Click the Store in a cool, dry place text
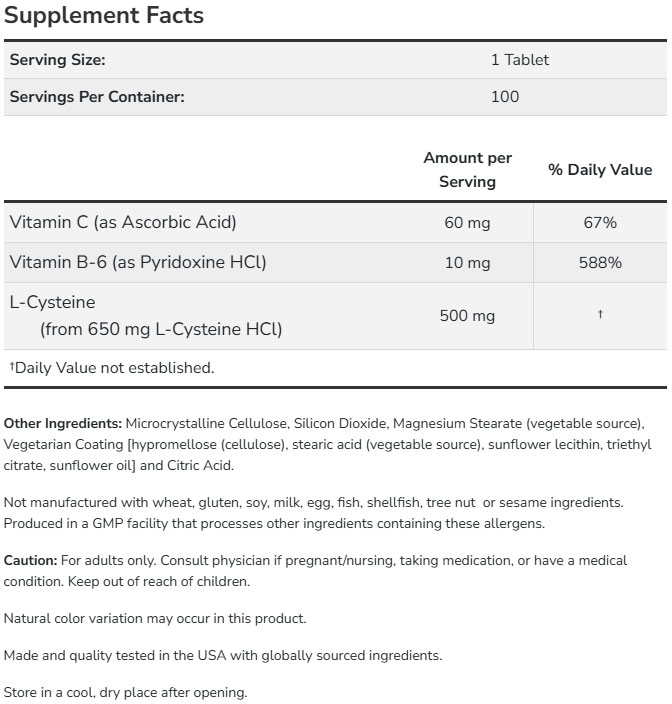The width and height of the screenshot is (672, 704). coord(125,692)
